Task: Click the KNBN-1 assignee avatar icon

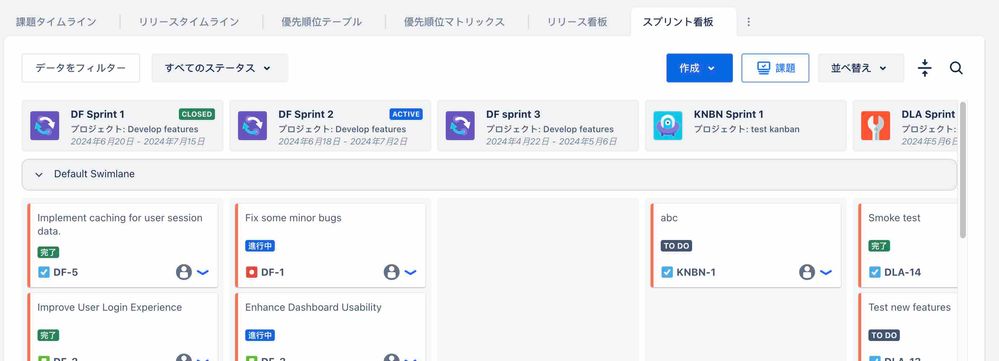Action: [x=807, y=273]
